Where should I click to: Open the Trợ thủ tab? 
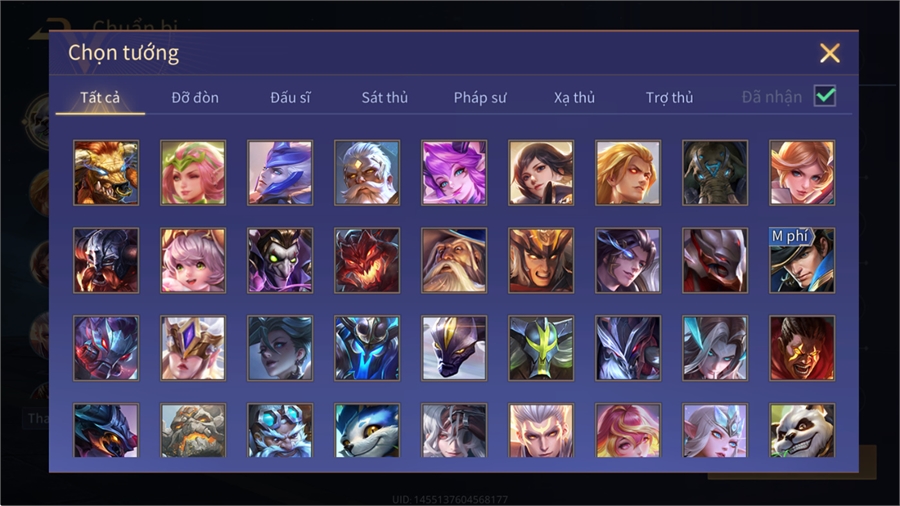click(x=669, y=98)
